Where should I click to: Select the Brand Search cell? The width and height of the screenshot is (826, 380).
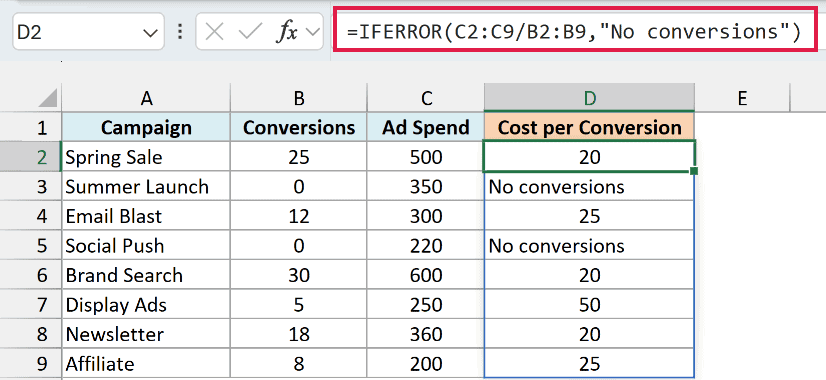pyautogui.click(x=146, y=275)
